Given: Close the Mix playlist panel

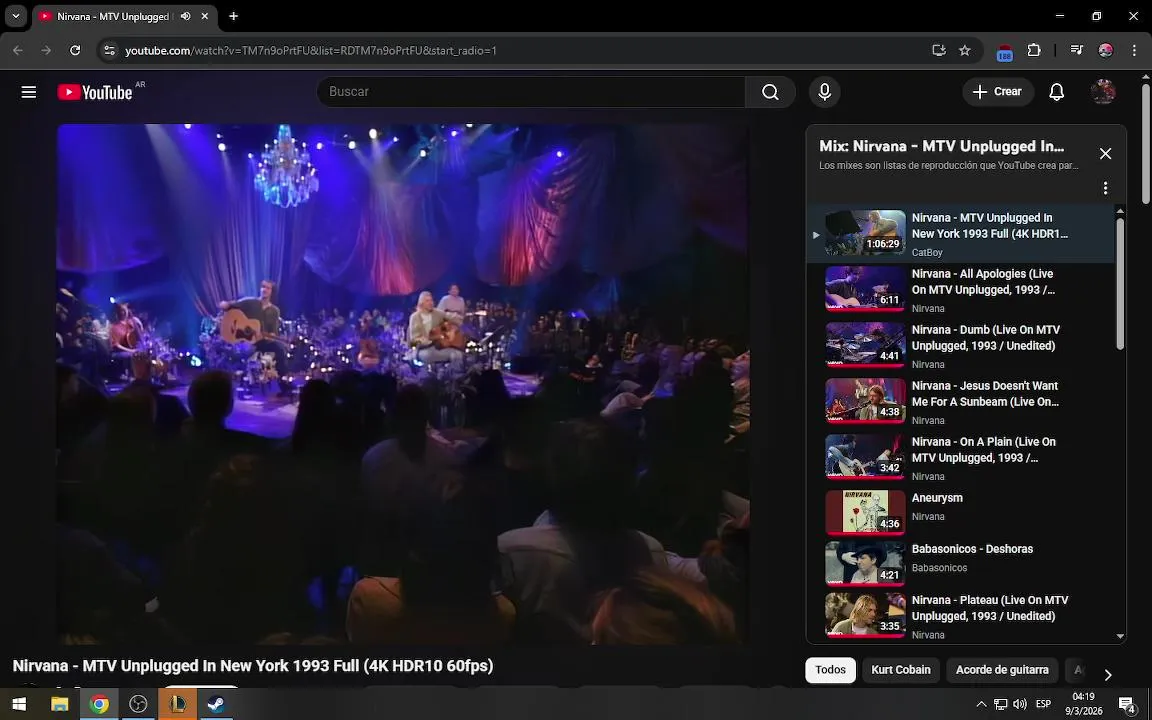Looking at the screenshot, I should pyautogui.click(x=1105, y=154).
